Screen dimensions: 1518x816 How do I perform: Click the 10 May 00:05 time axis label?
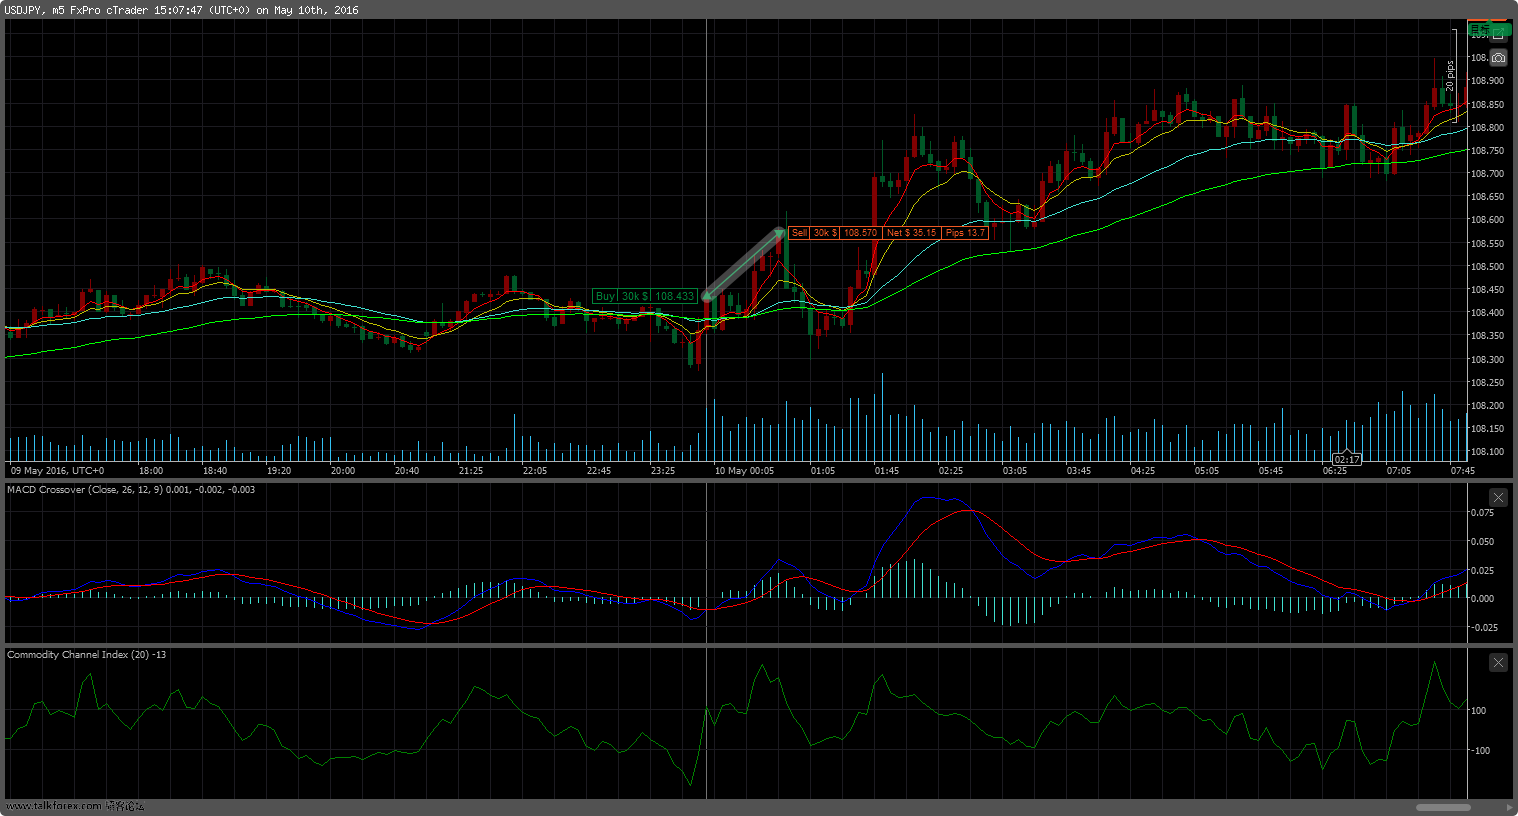coord(744,470)
